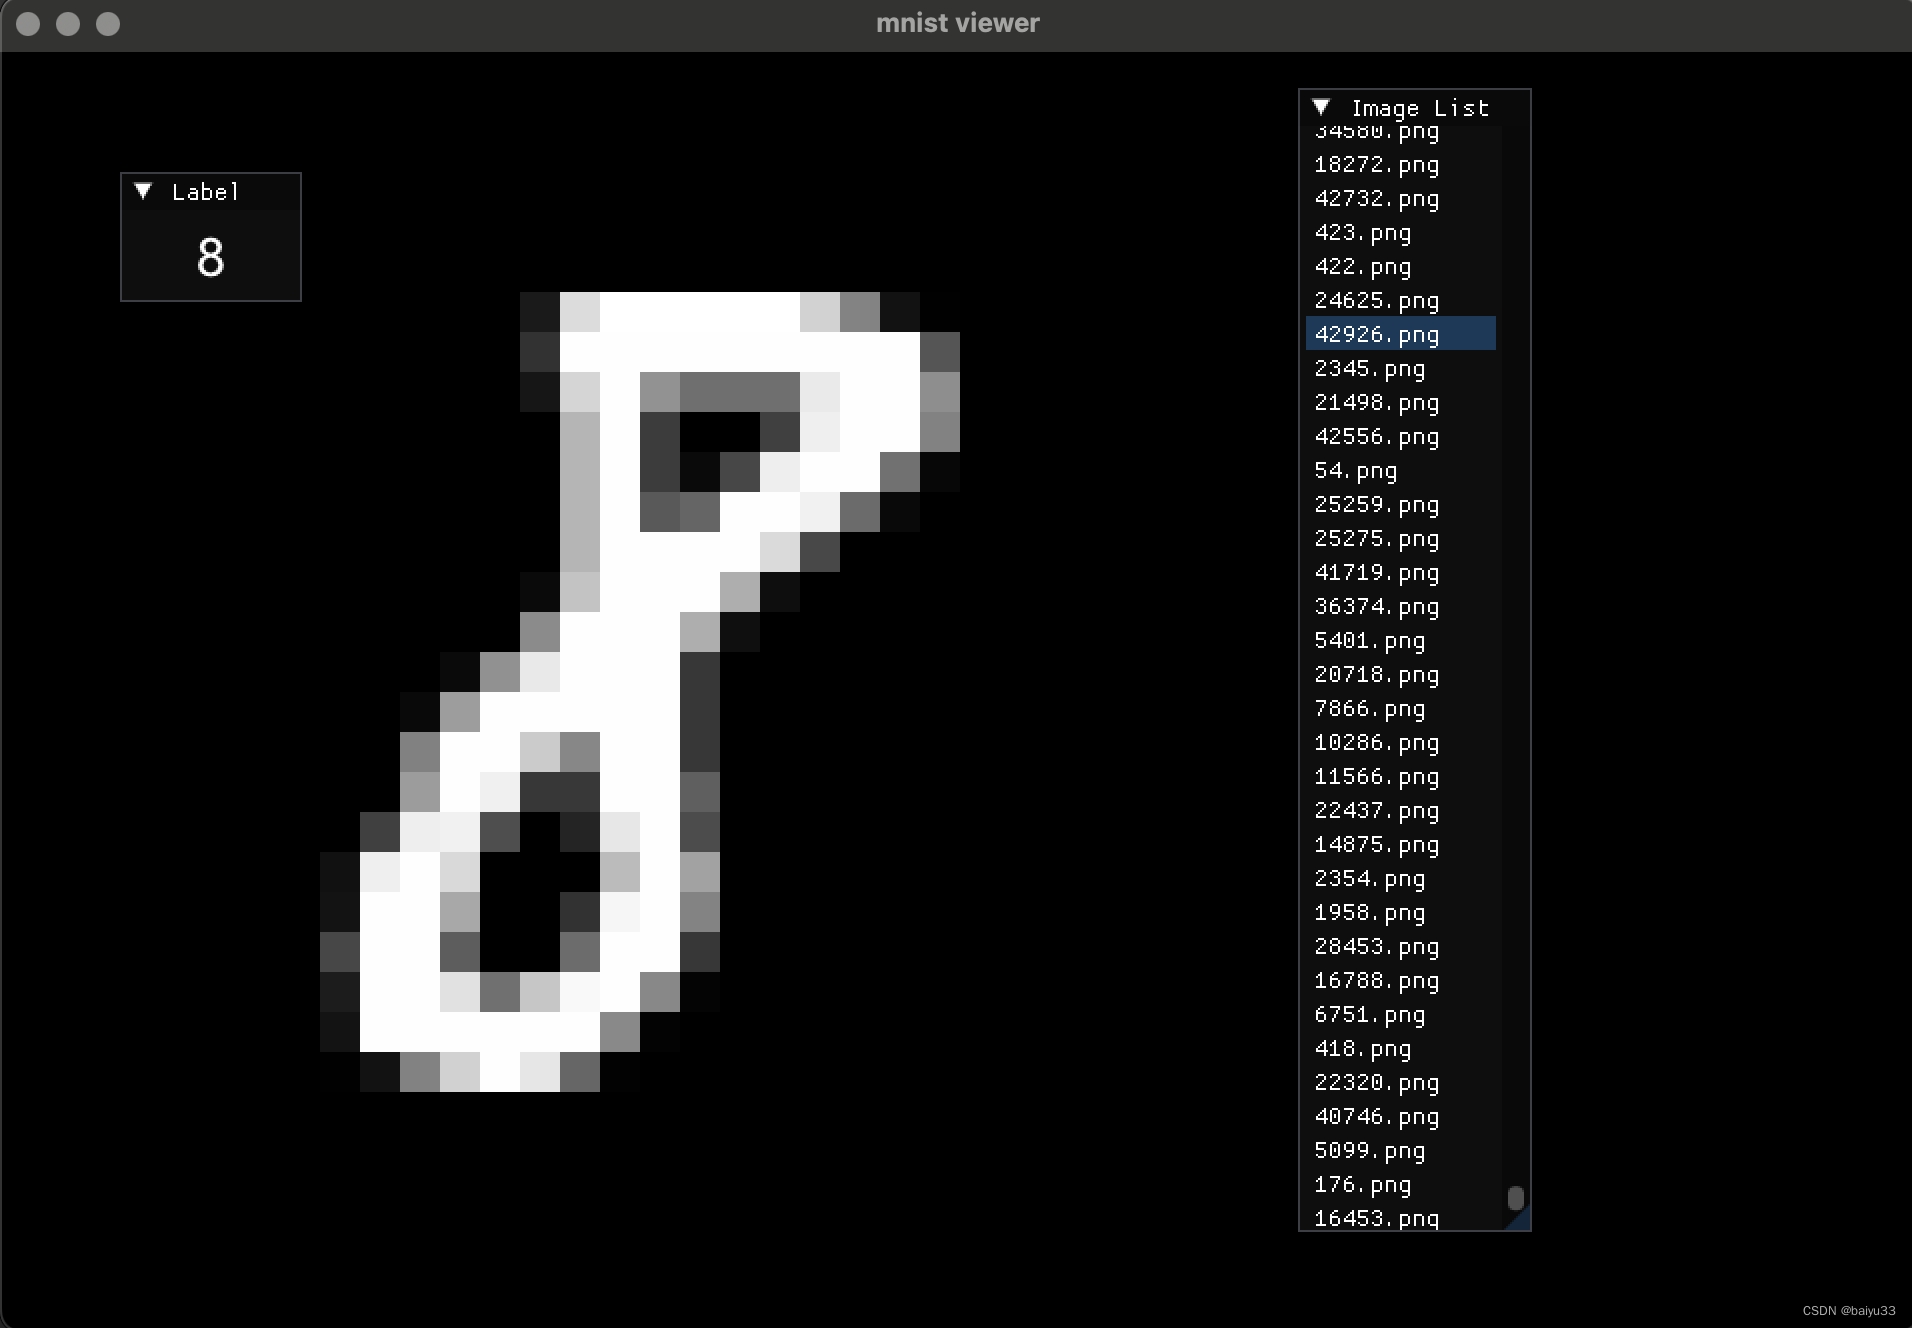Viewport: 1912px width, 1328px height.
Task: Select 7866.png in image list
Action: coord(1401,708)
